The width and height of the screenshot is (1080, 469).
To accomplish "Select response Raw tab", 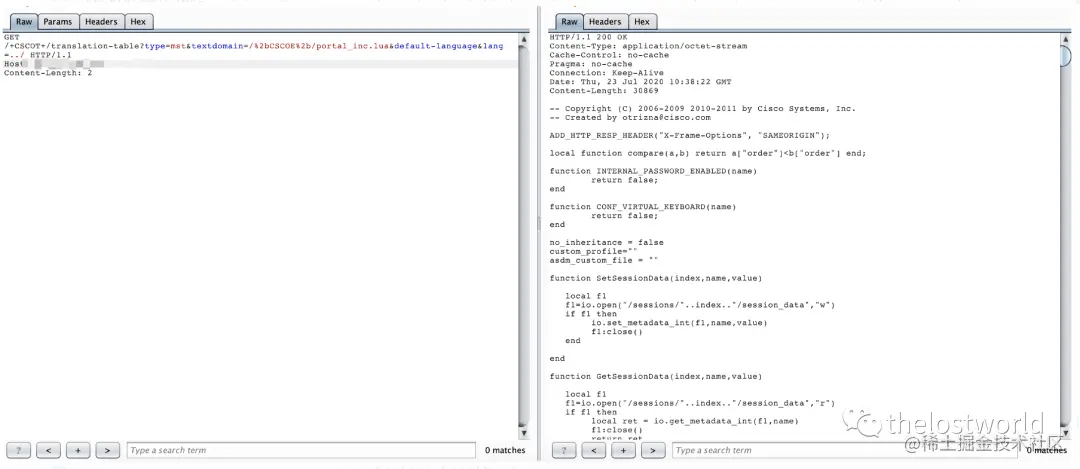I will 570,21.
